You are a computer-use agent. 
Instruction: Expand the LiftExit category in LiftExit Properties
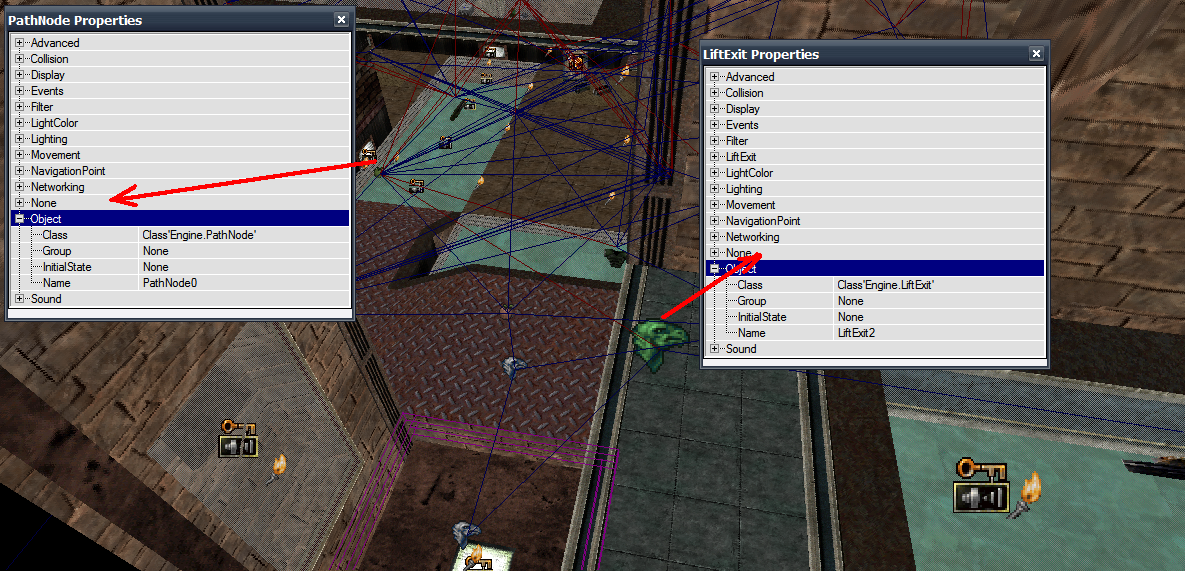[x=715, y=157]
